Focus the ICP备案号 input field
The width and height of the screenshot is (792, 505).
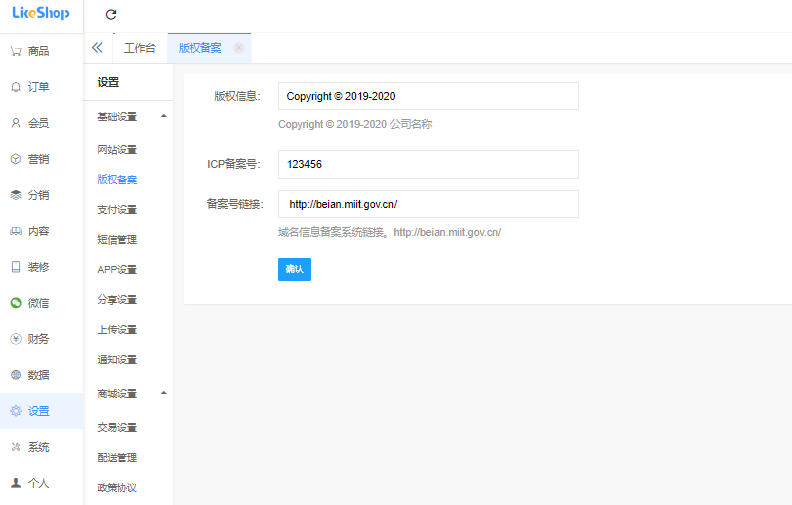[428, 164]
